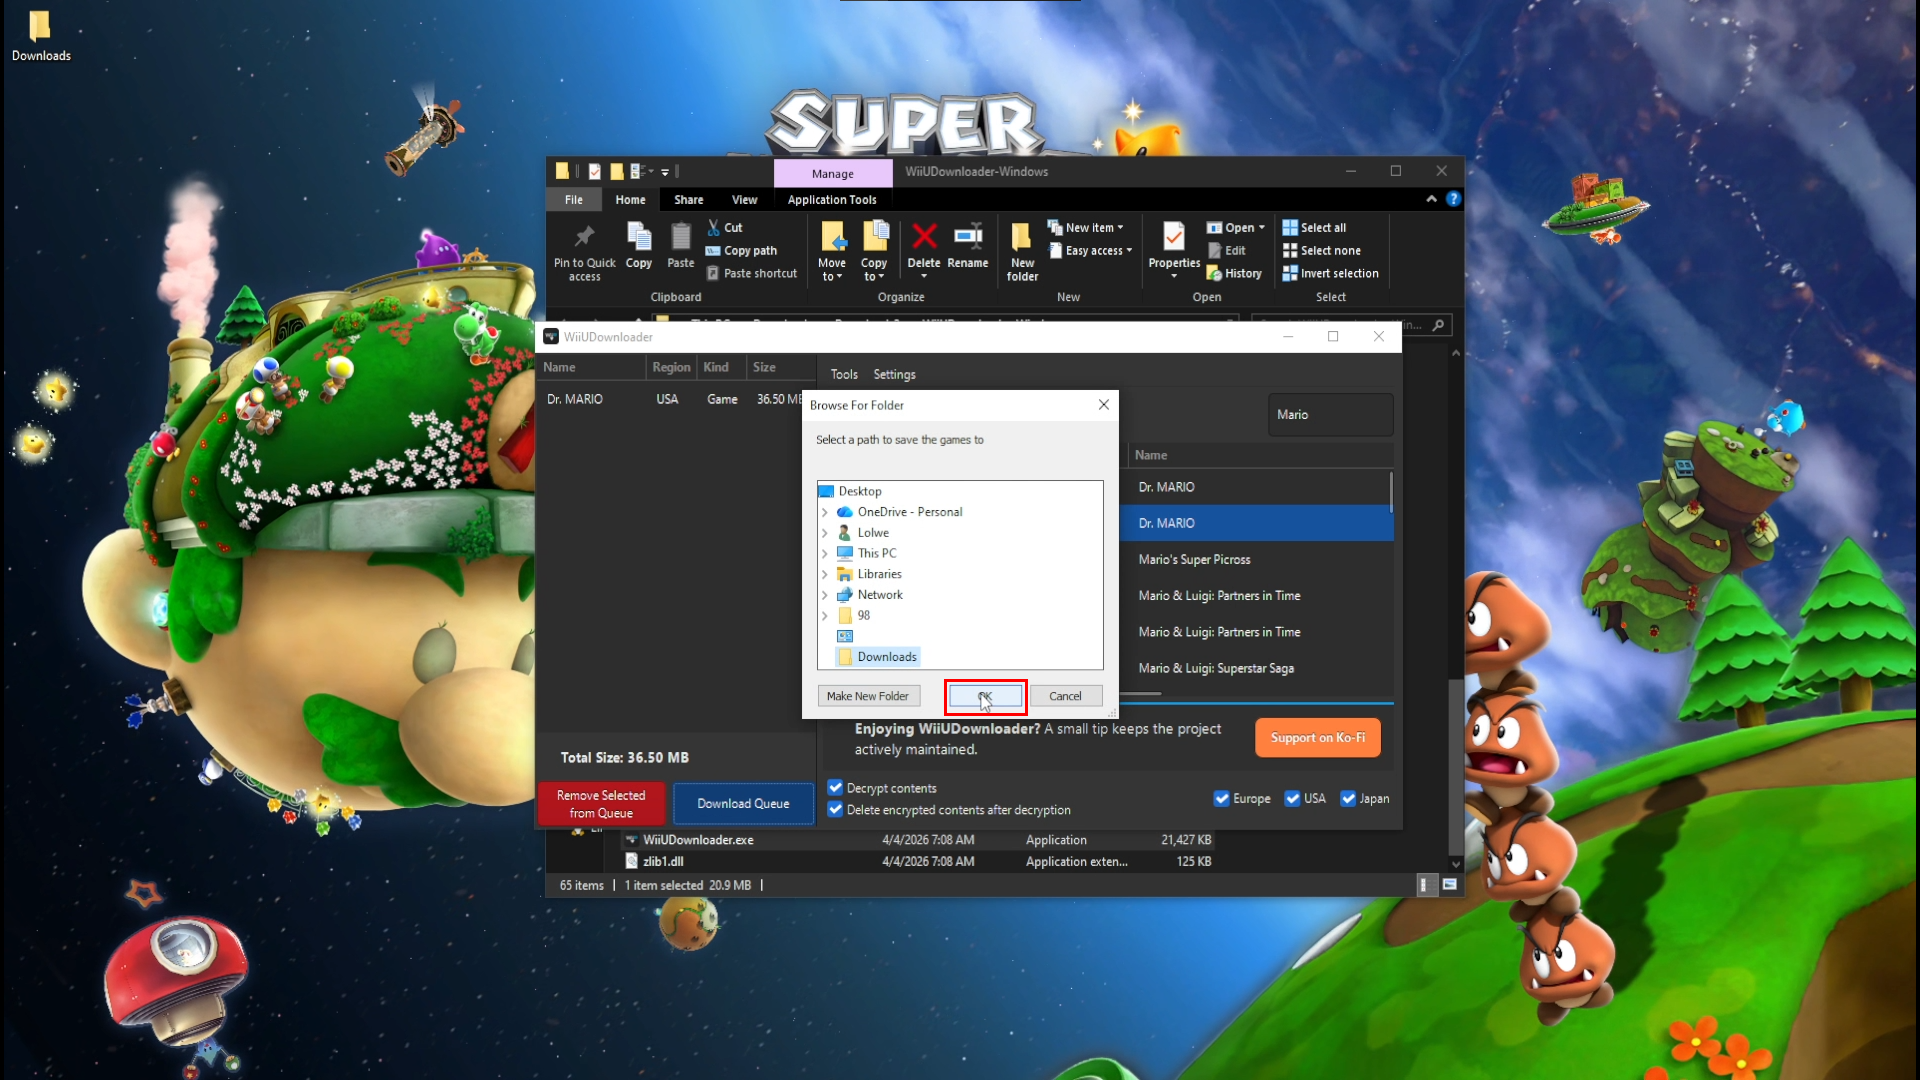Expand the Network node
This screenshot has height=1080, width=1920.
826,594
